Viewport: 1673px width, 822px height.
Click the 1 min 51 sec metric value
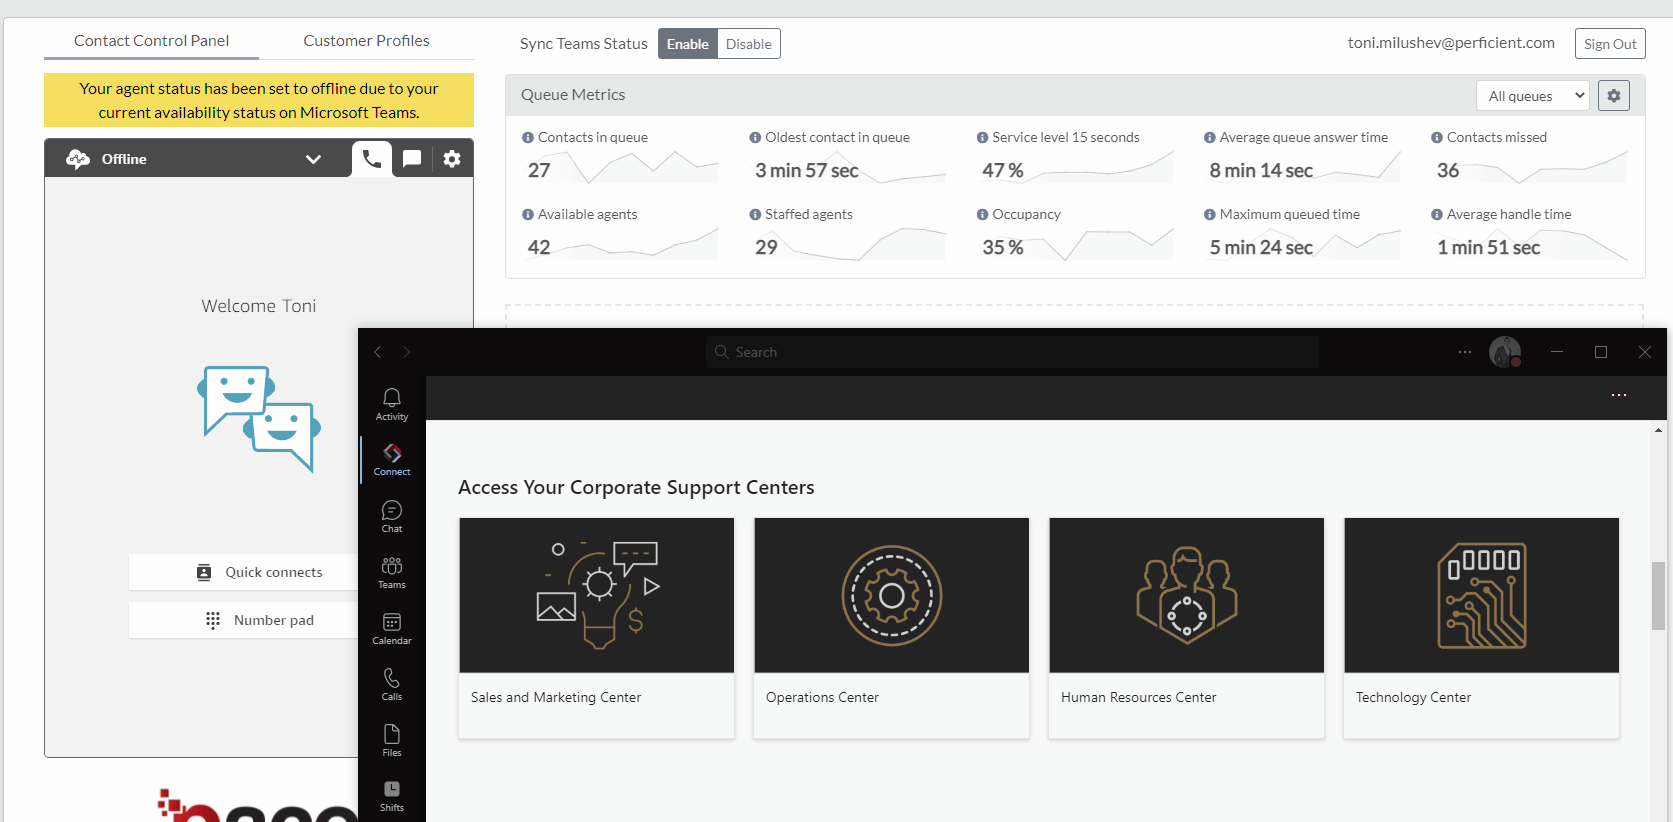tap(1488, 248)
